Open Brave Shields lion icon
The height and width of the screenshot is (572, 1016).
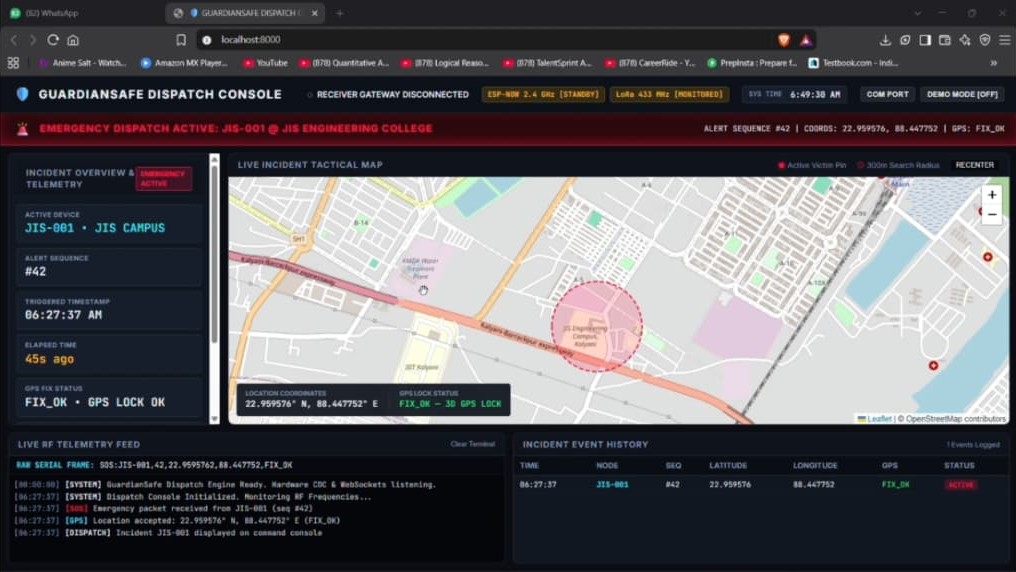click(783, 40)
